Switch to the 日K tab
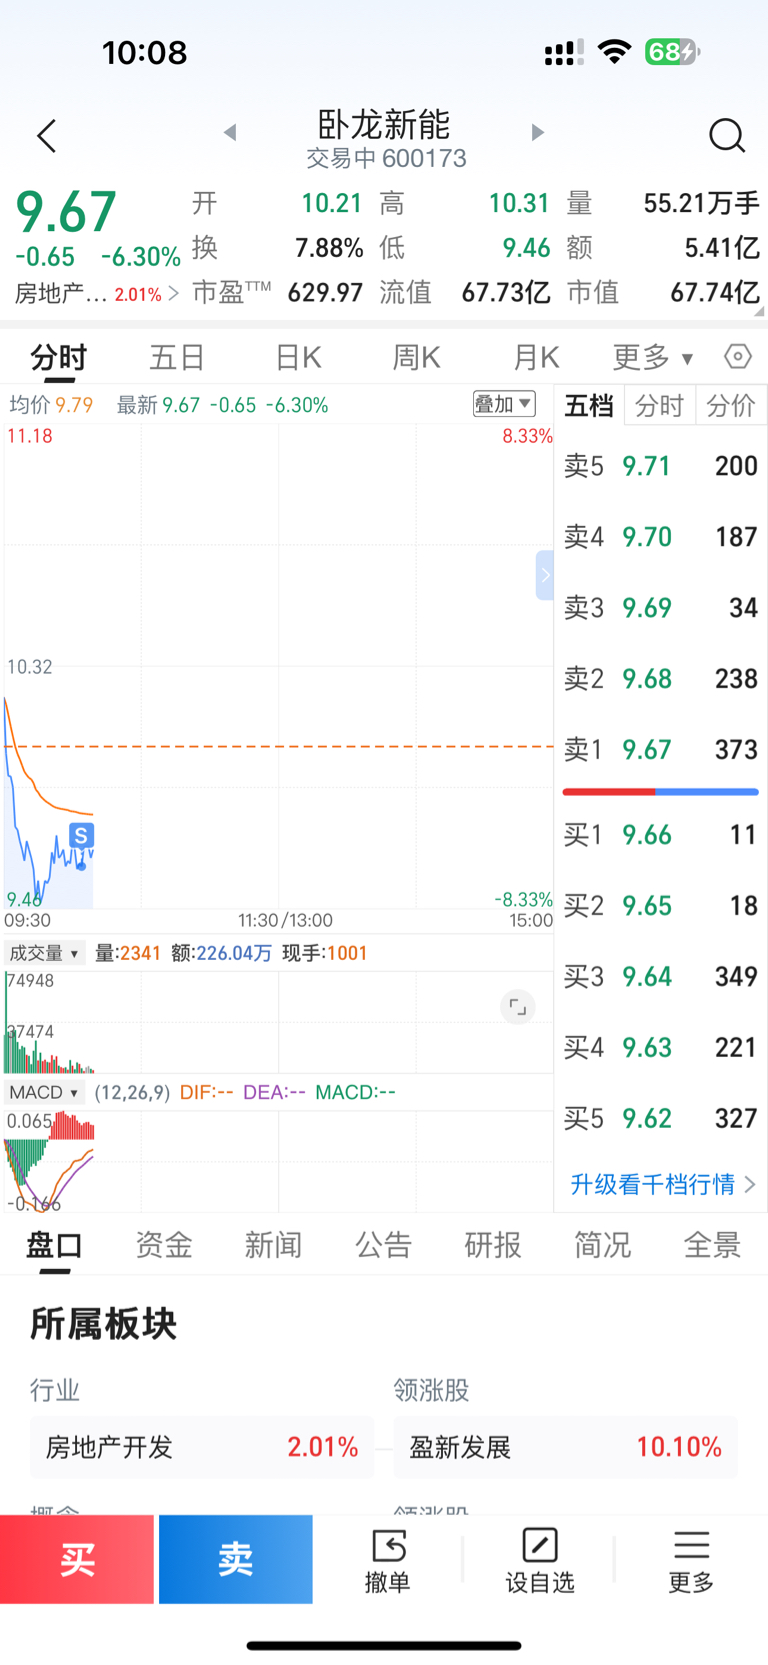Image resolution: width=768 pixels, height=1665 pixels. click(298, 357)
